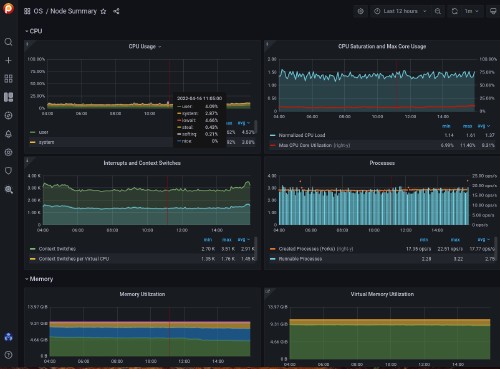The width and height of the screenshot is (500, 369).
Task: Toggle Normalized CPU Load series
Action: coord(302,135)
